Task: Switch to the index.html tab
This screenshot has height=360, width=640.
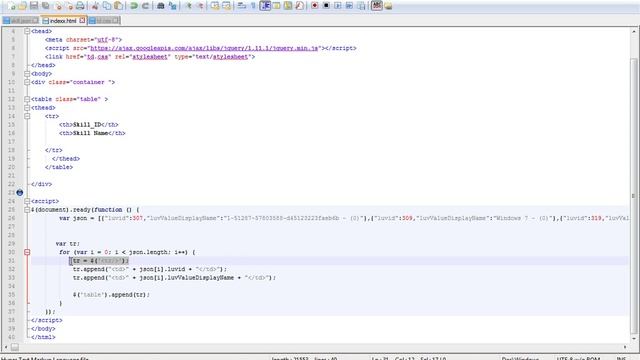Action: point(63,20)
